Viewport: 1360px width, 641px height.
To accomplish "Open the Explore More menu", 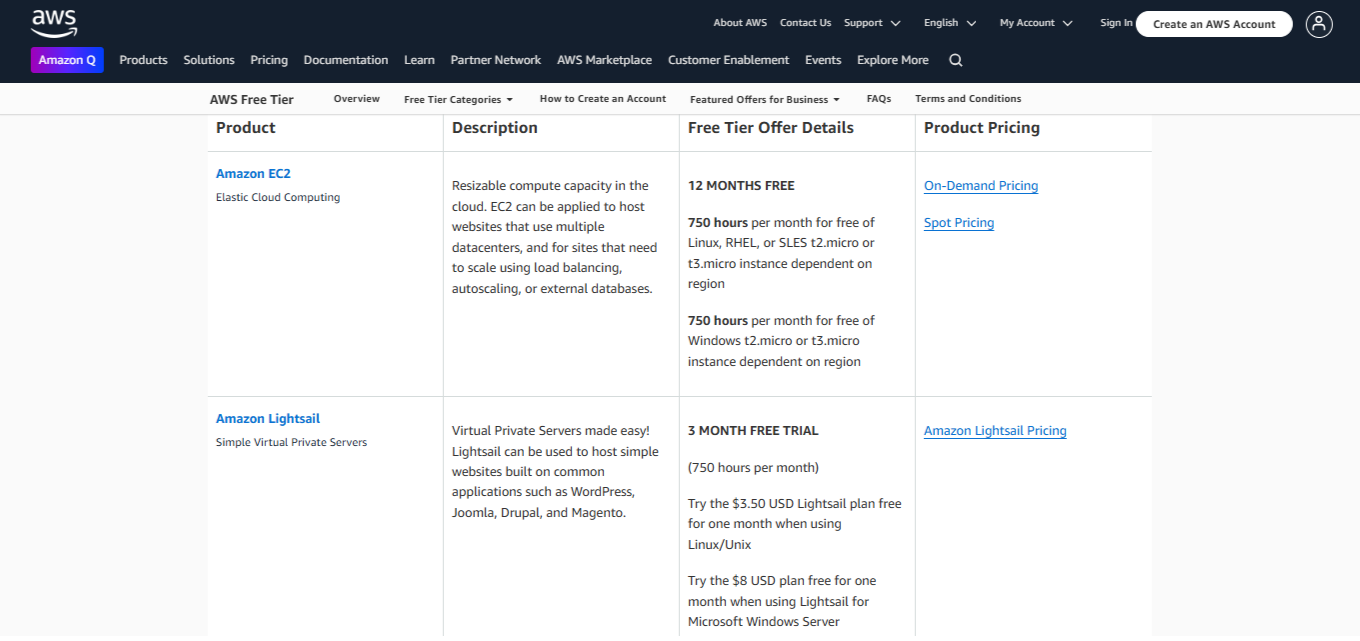I will (x=893, y=60).
